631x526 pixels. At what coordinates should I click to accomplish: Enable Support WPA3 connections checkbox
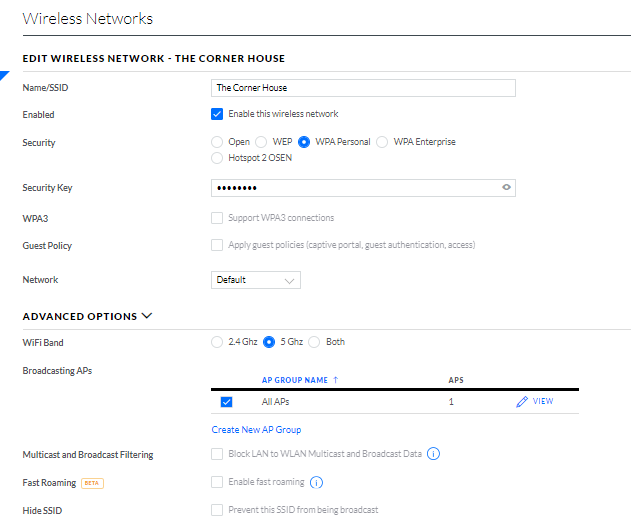pyautogui.click(x=217, y=217)
